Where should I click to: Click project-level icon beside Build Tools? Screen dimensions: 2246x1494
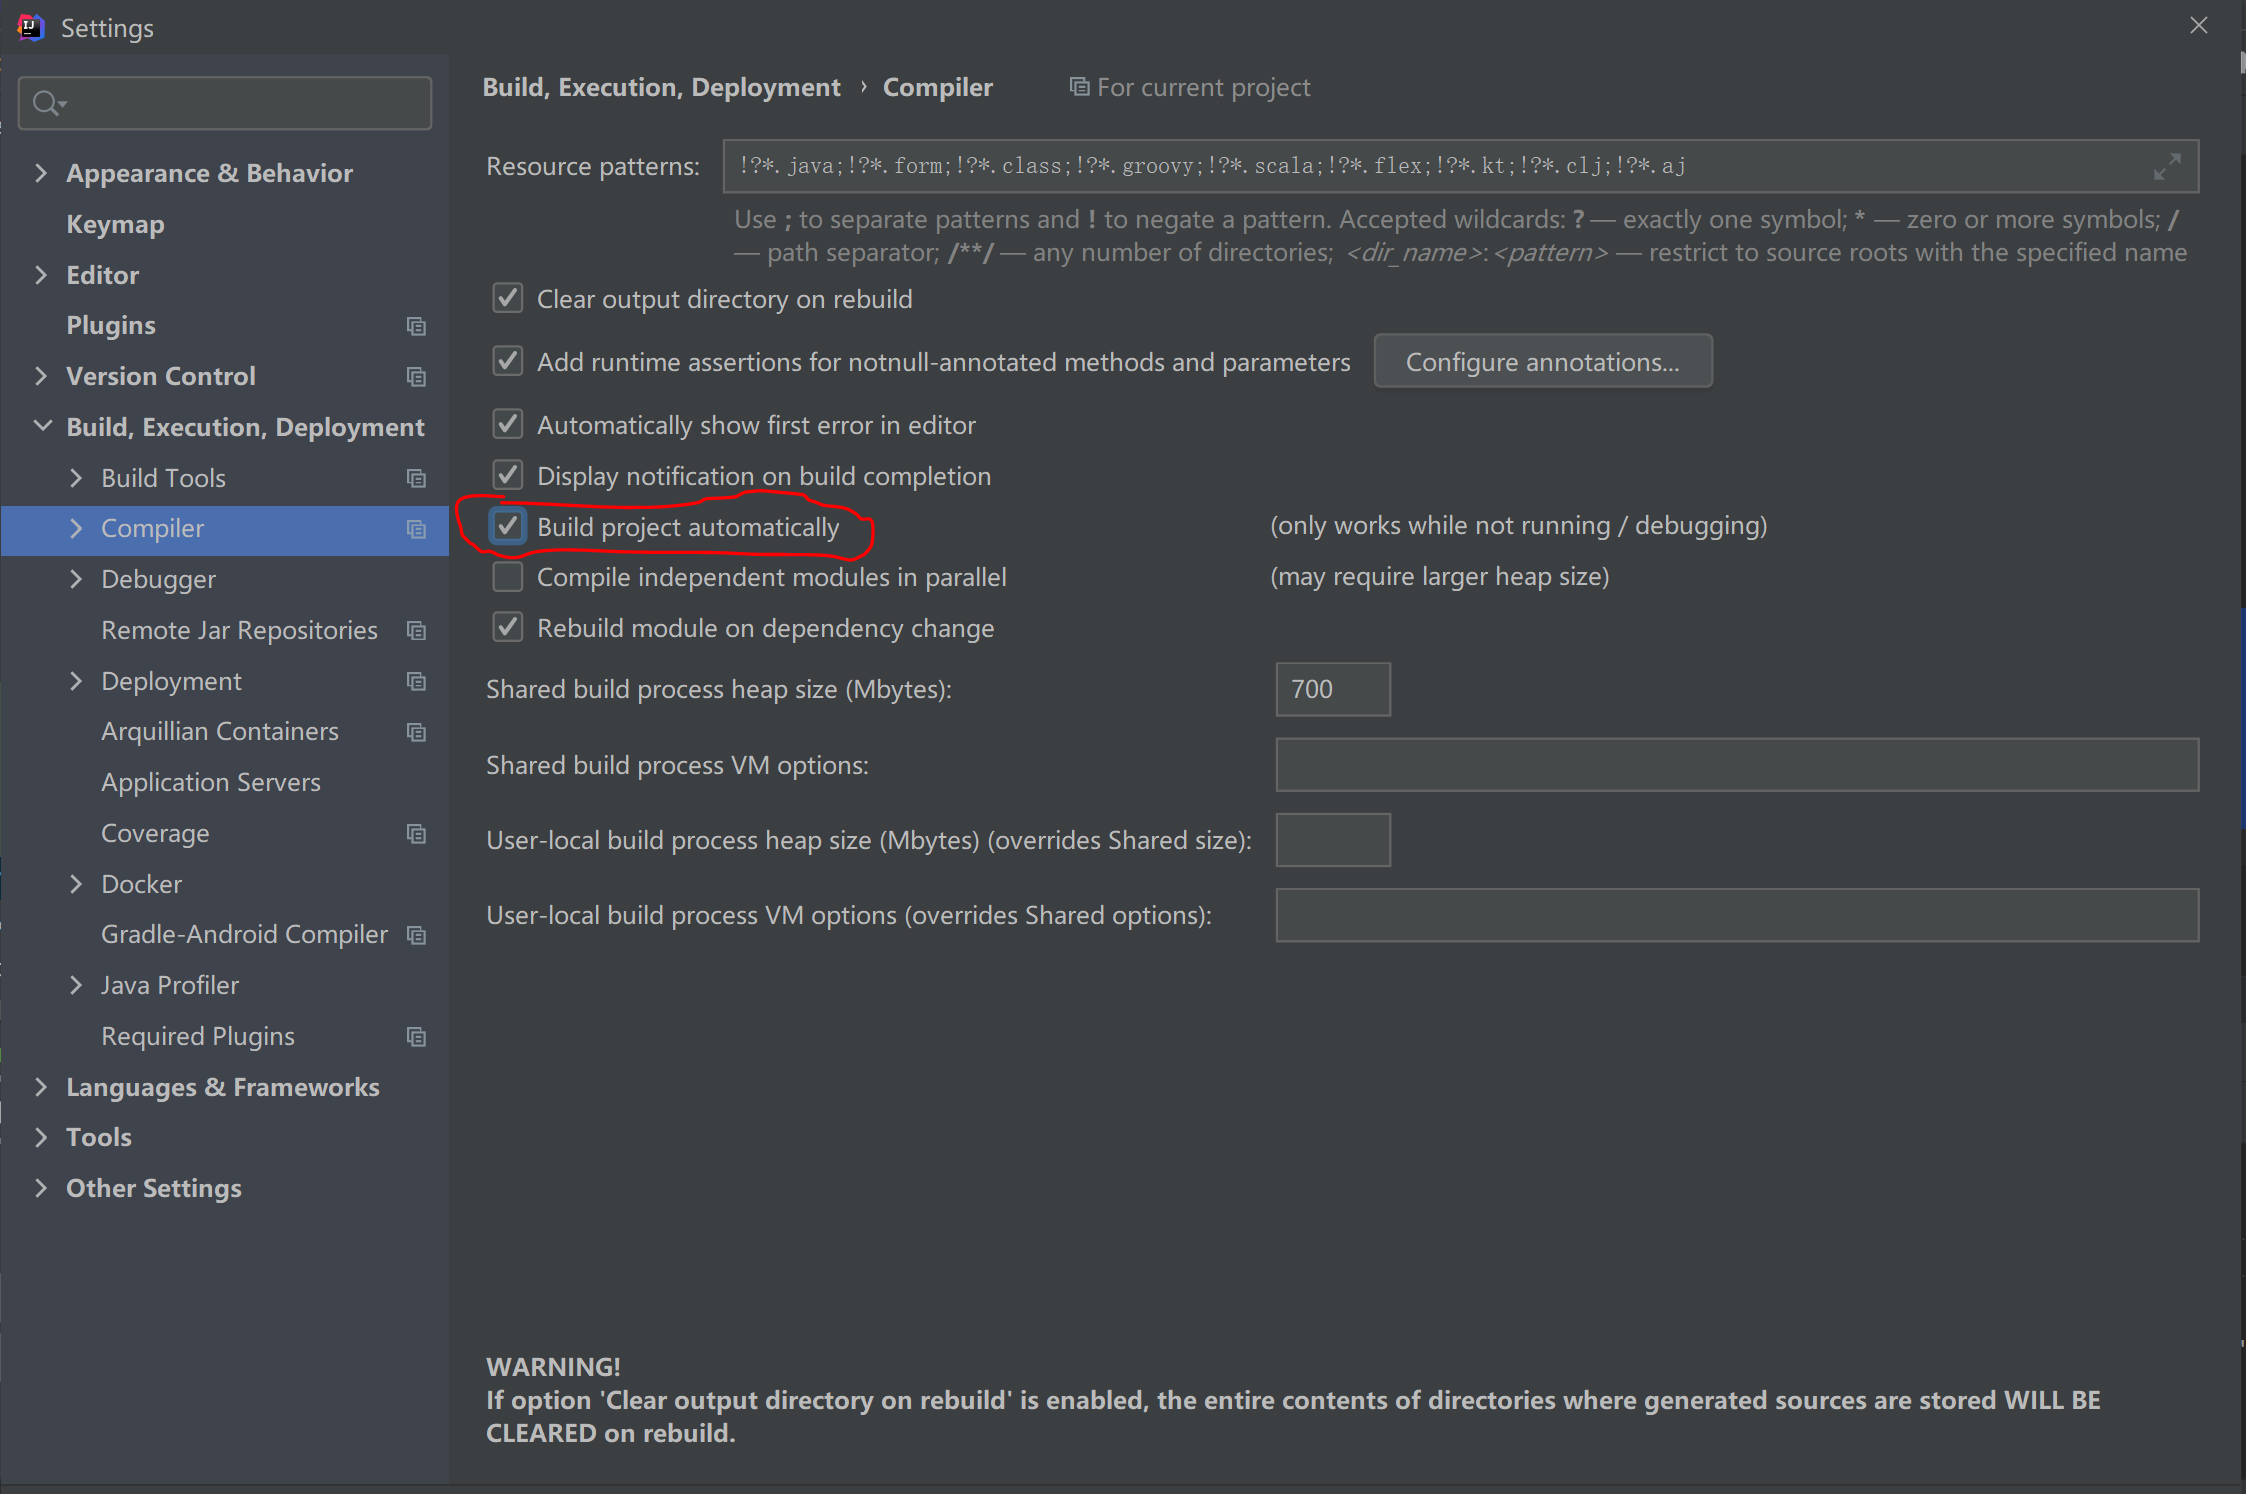click(x=416, y=479)
